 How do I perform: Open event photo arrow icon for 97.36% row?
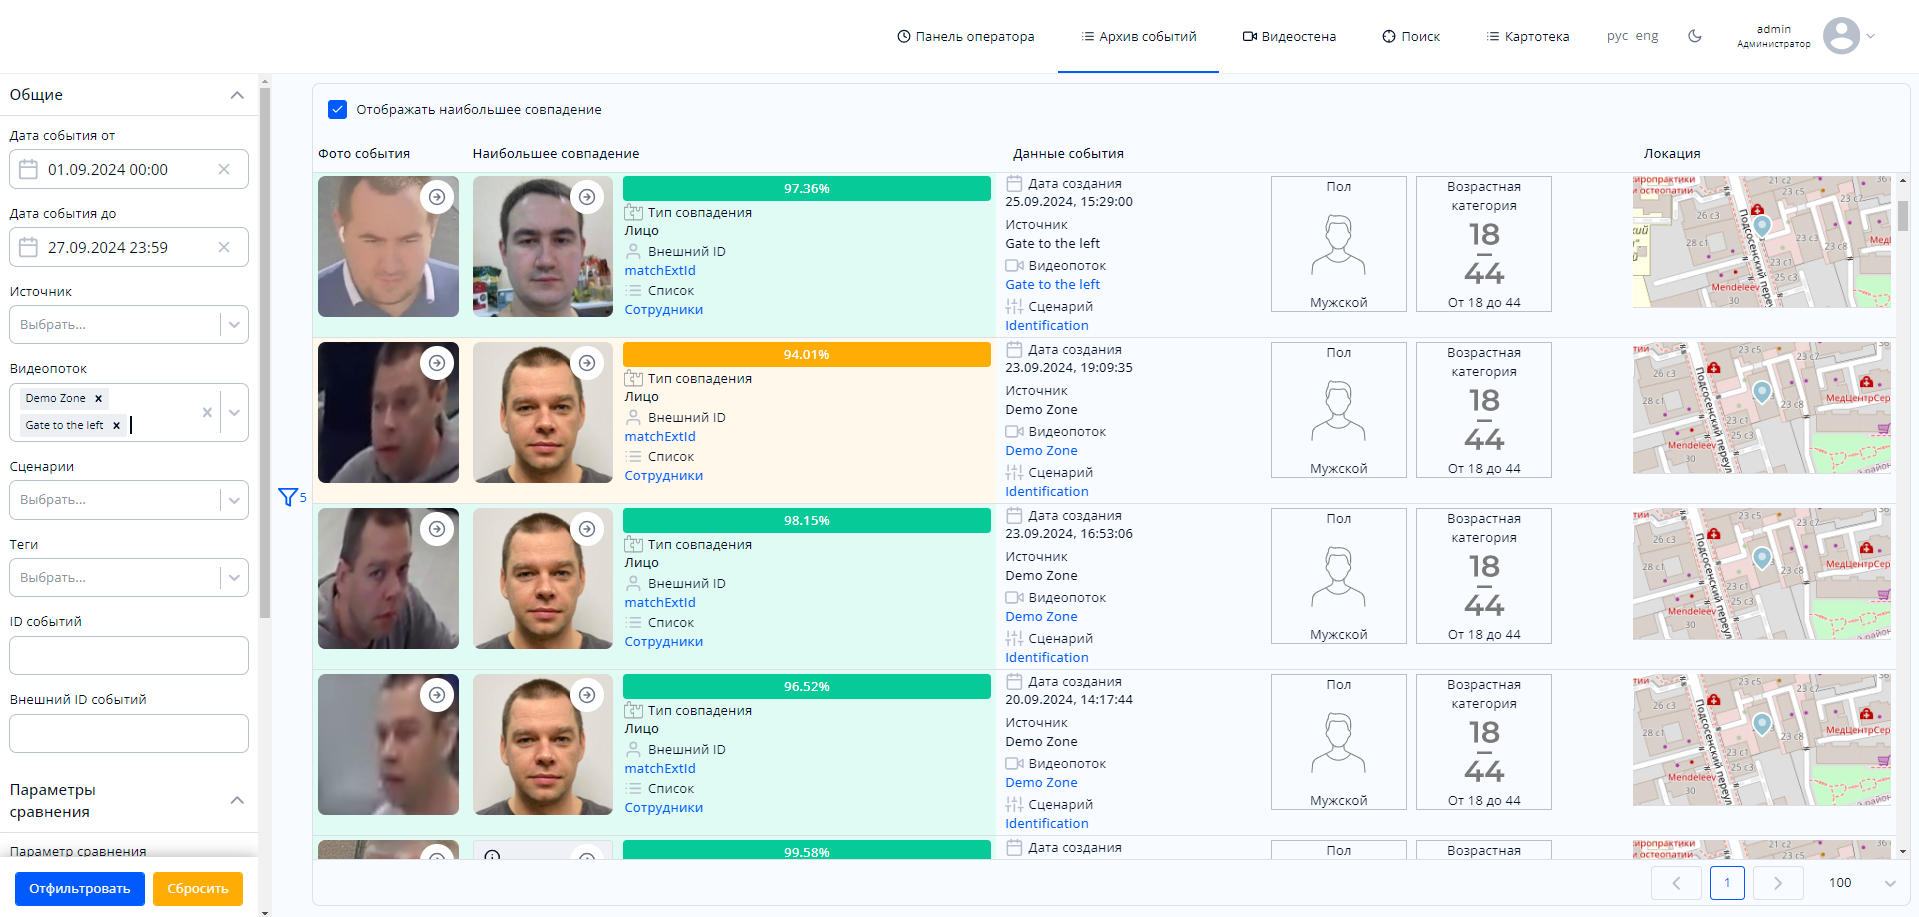[437, 197]
